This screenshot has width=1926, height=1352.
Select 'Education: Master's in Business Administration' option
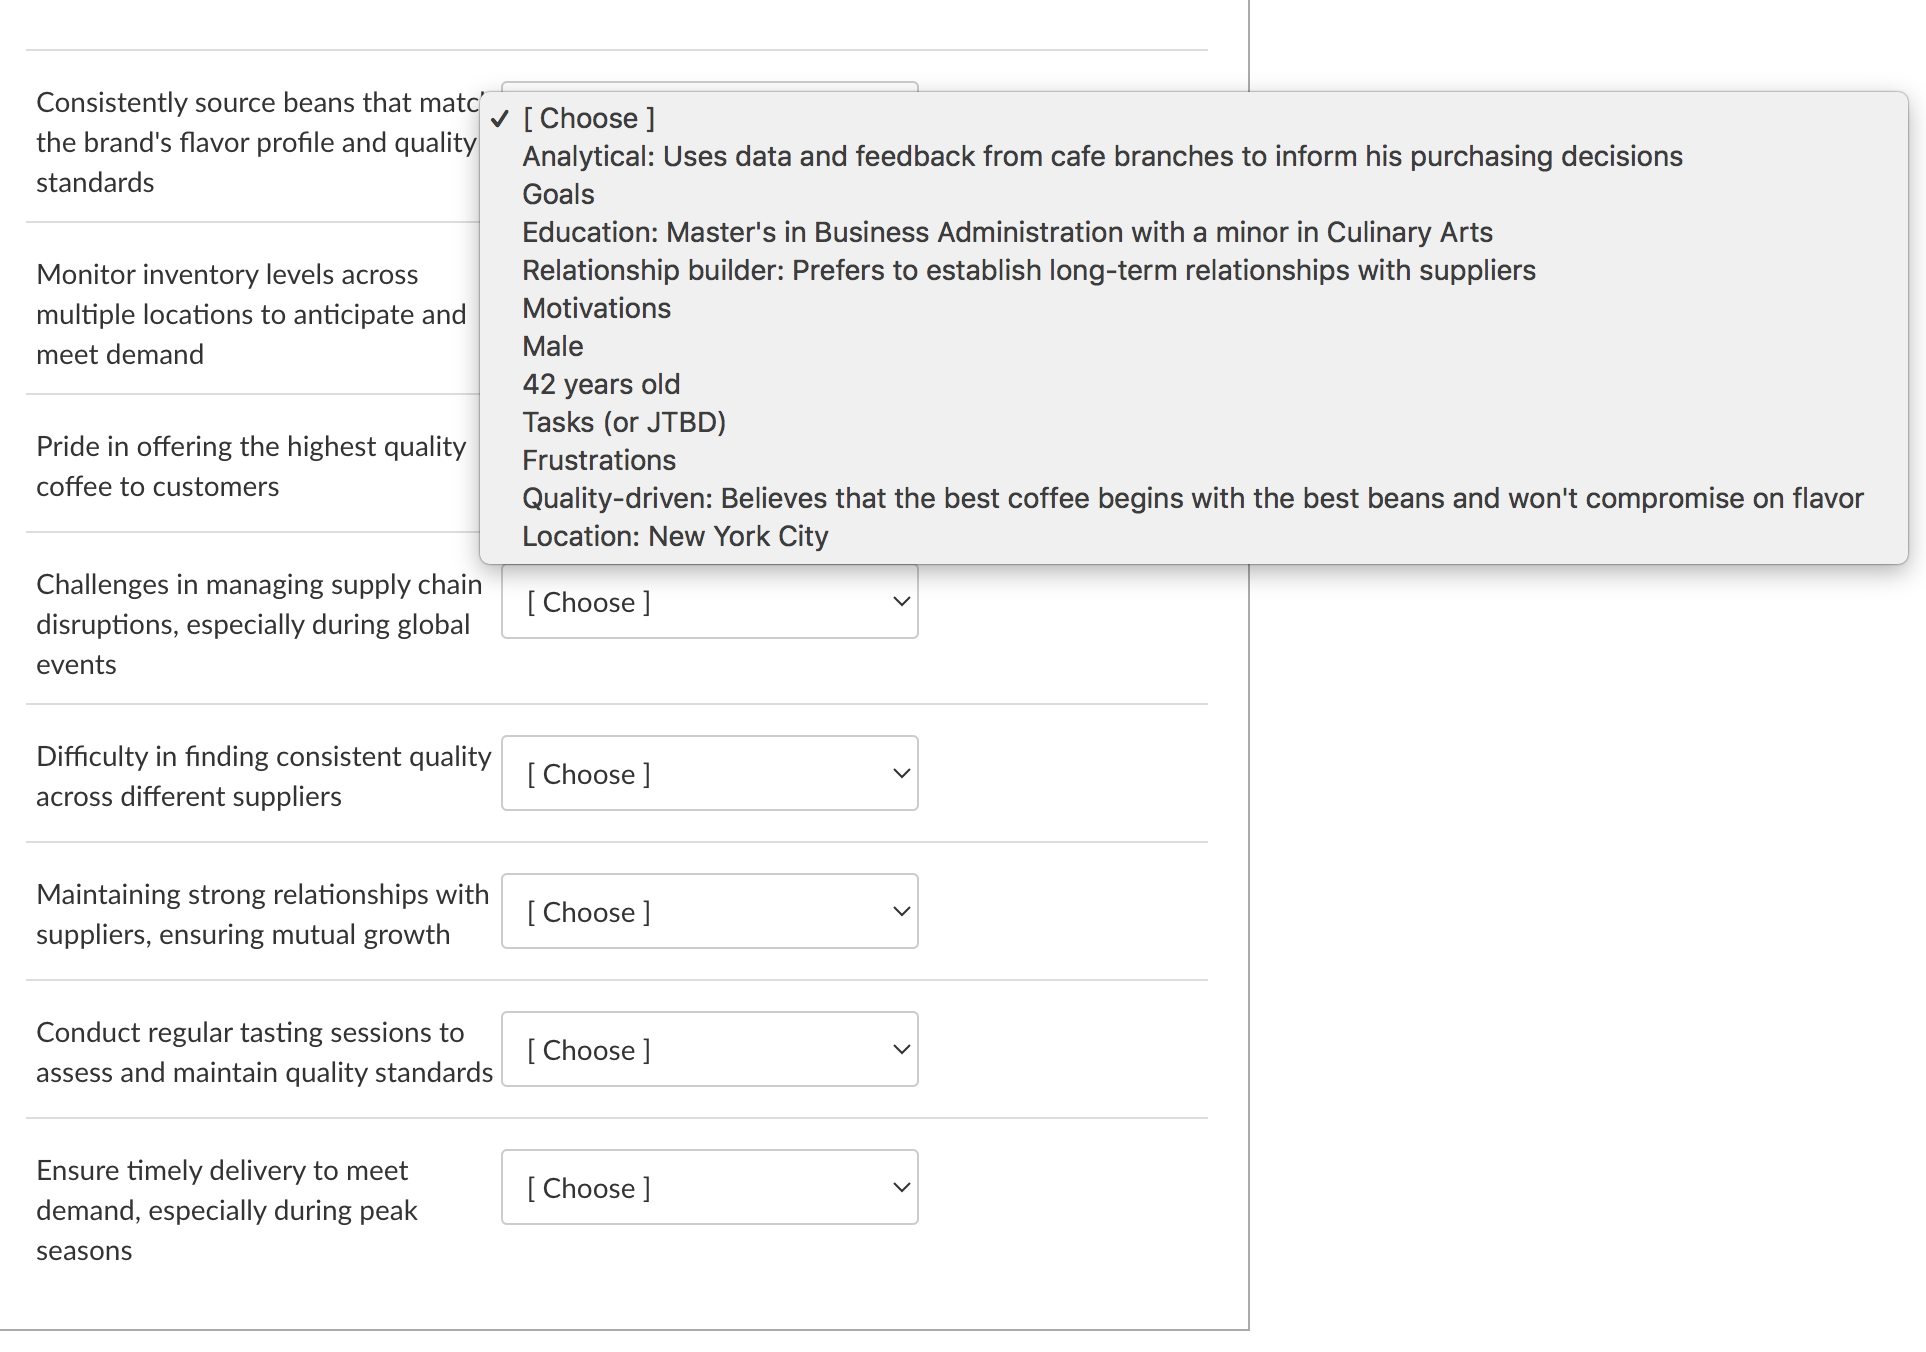pos(1006,232)
